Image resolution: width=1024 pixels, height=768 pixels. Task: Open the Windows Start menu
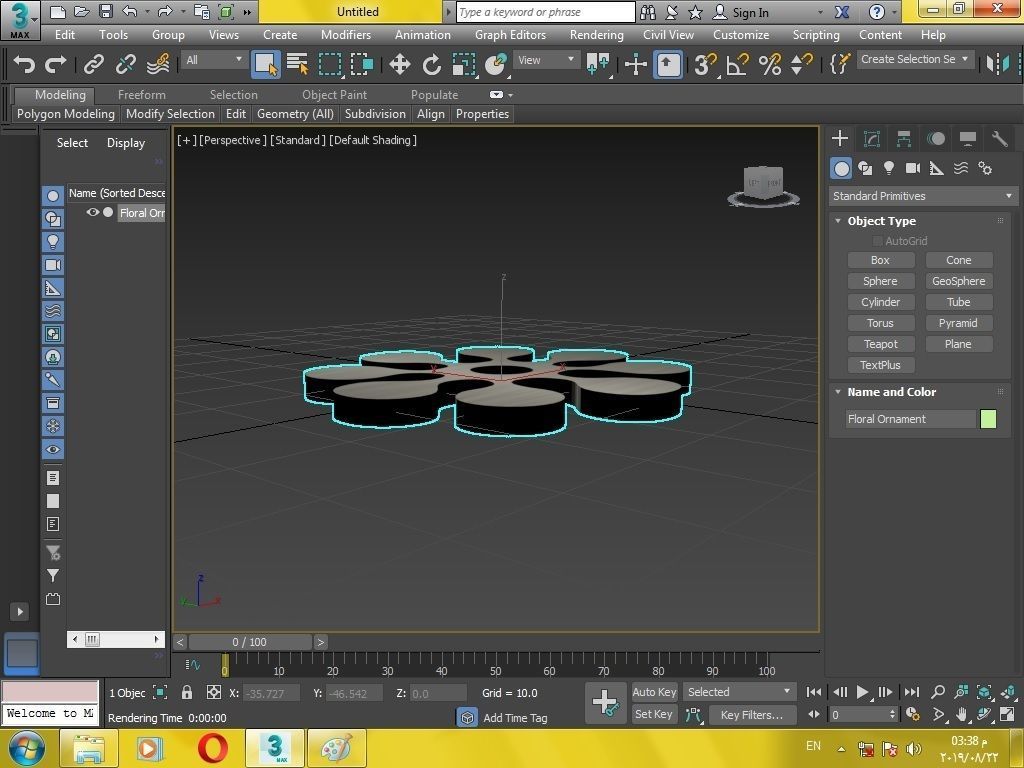(27, 748)
